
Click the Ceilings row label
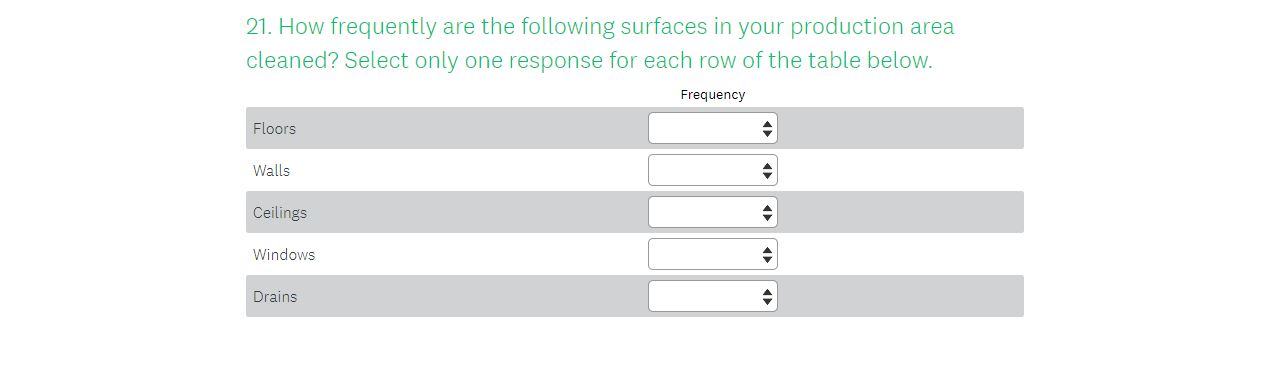pyautogui.click(x=280, y=212)
